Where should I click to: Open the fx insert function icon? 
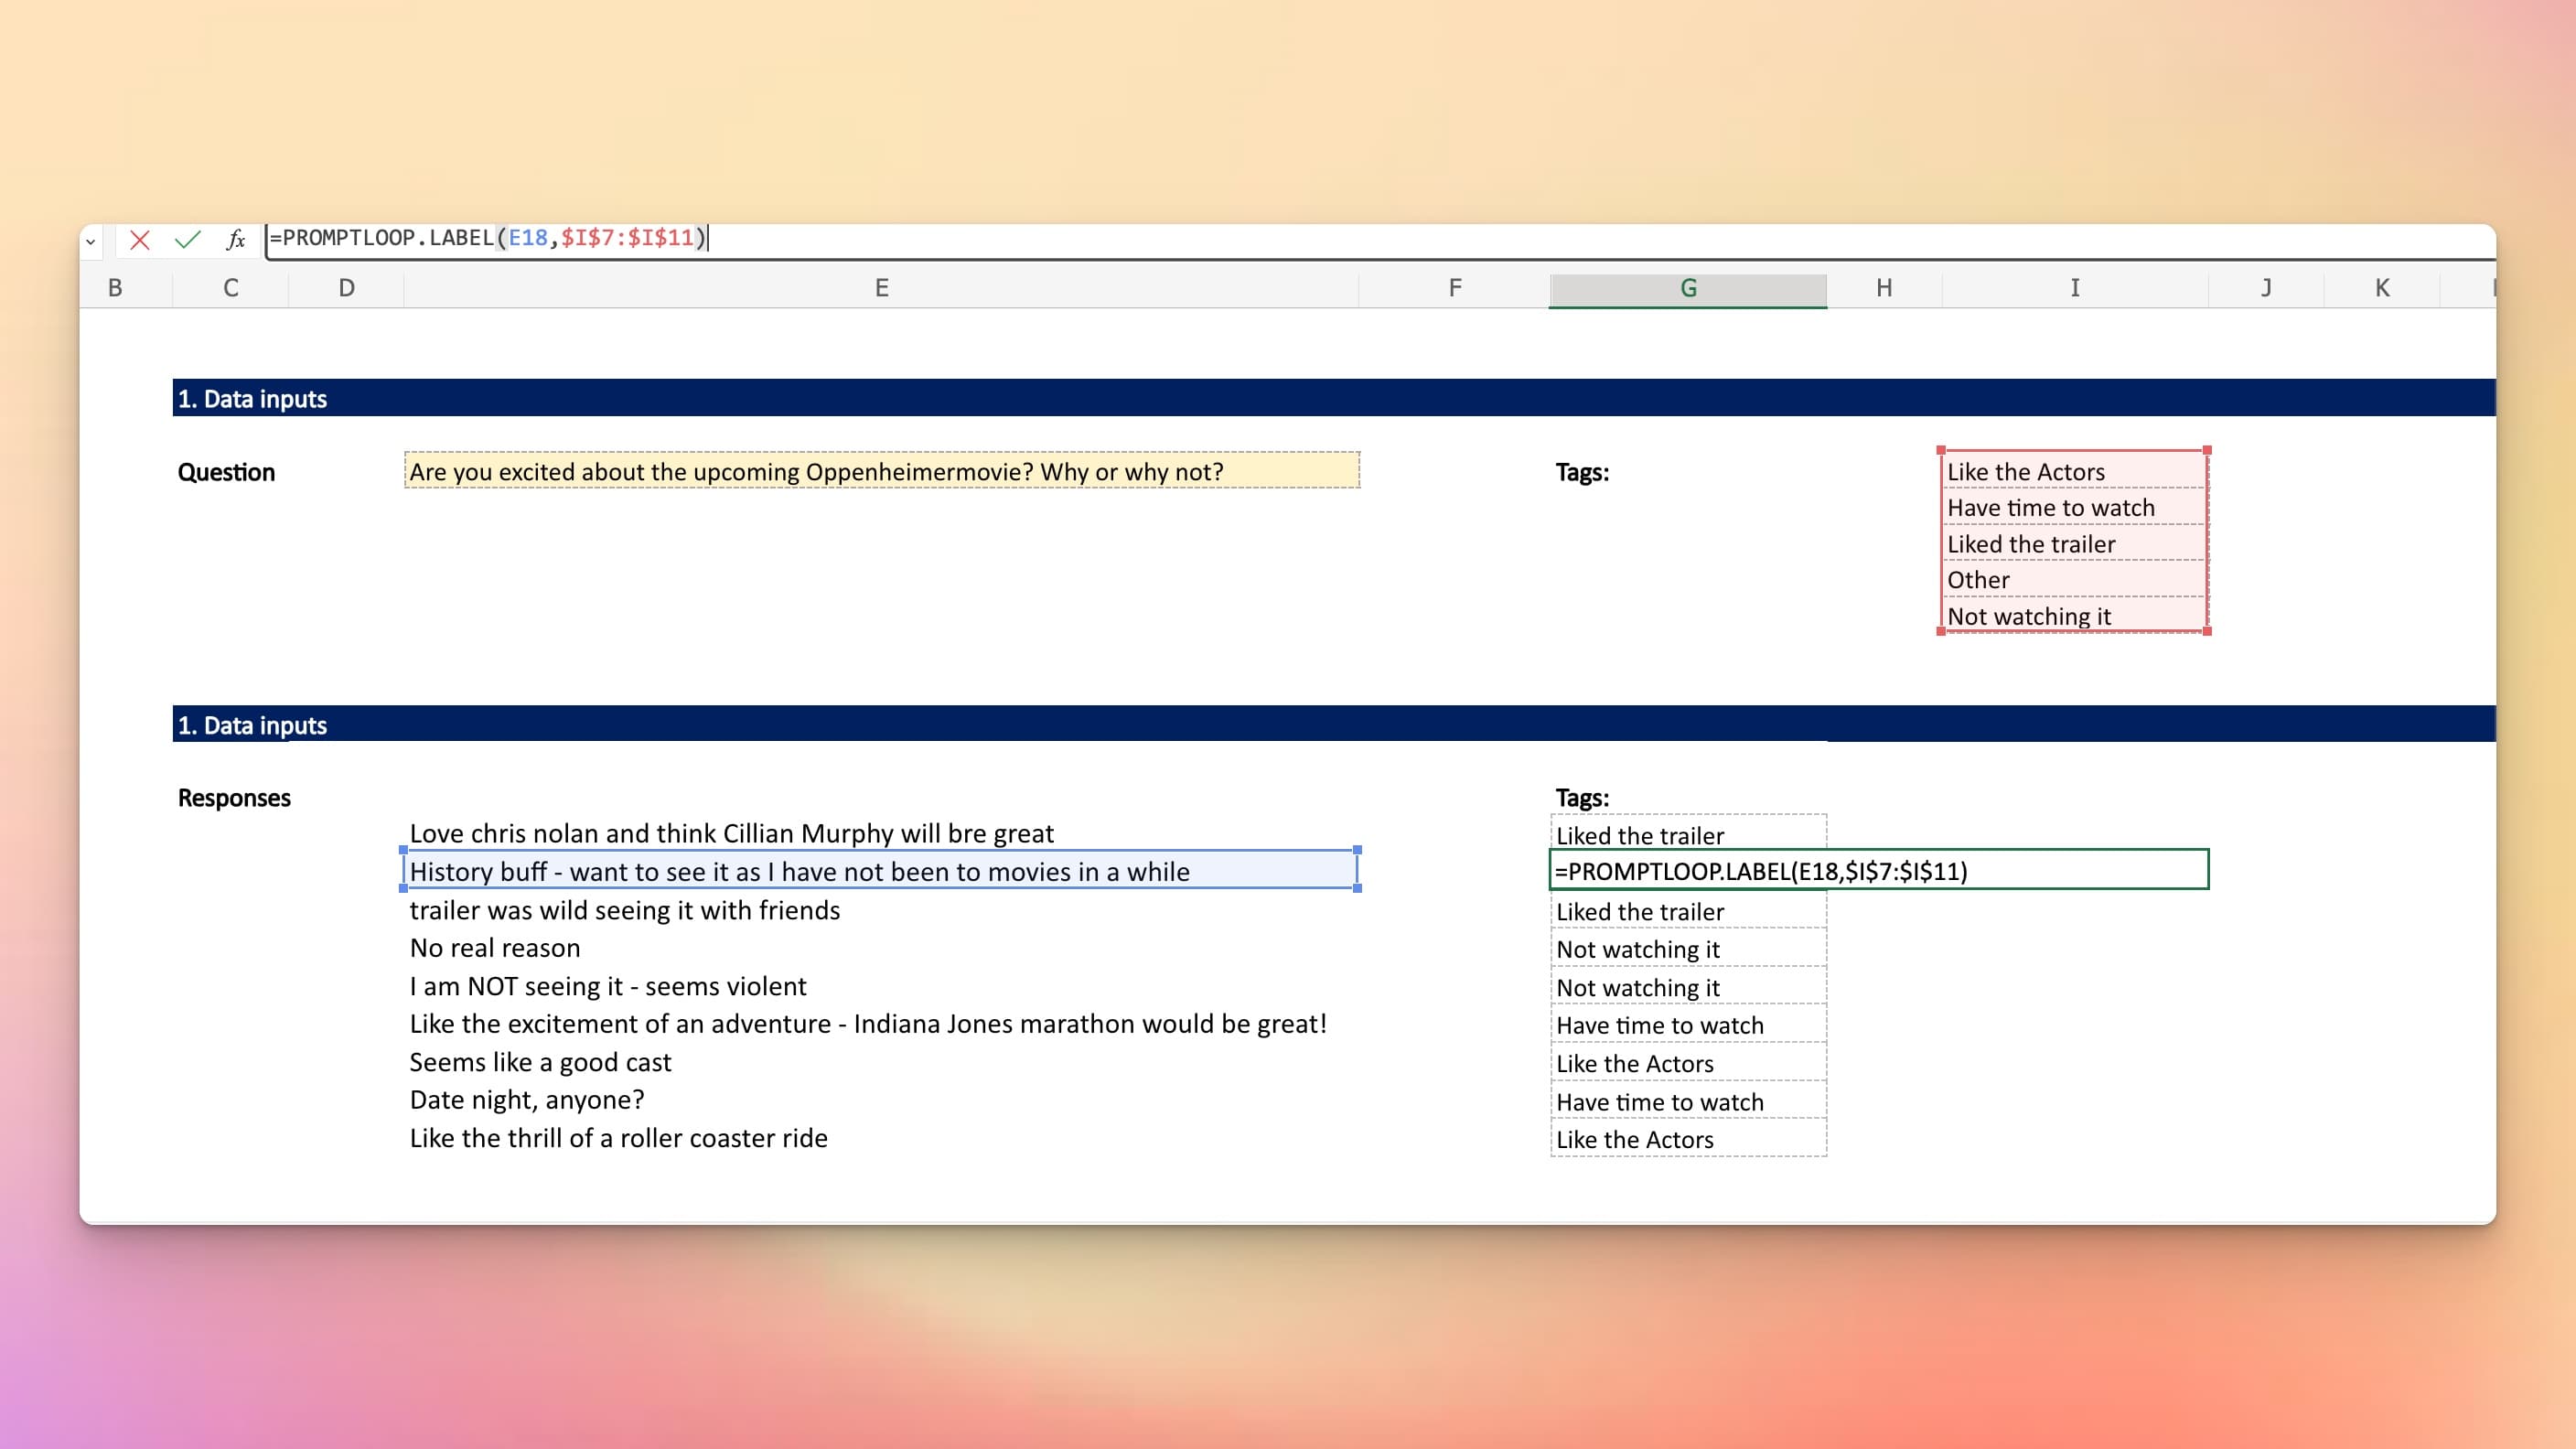click(x=235, y=239)
